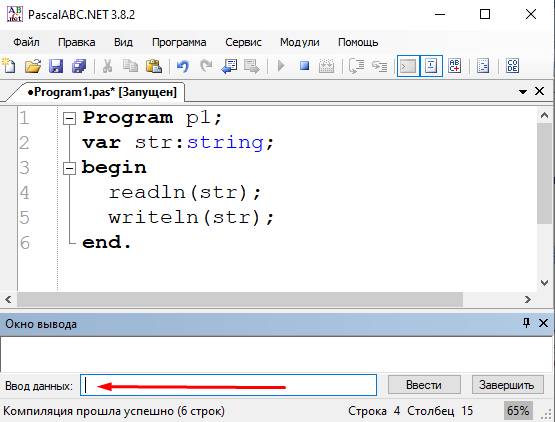
Task: Click the Ввести button
Action: [x=424, y=385]
